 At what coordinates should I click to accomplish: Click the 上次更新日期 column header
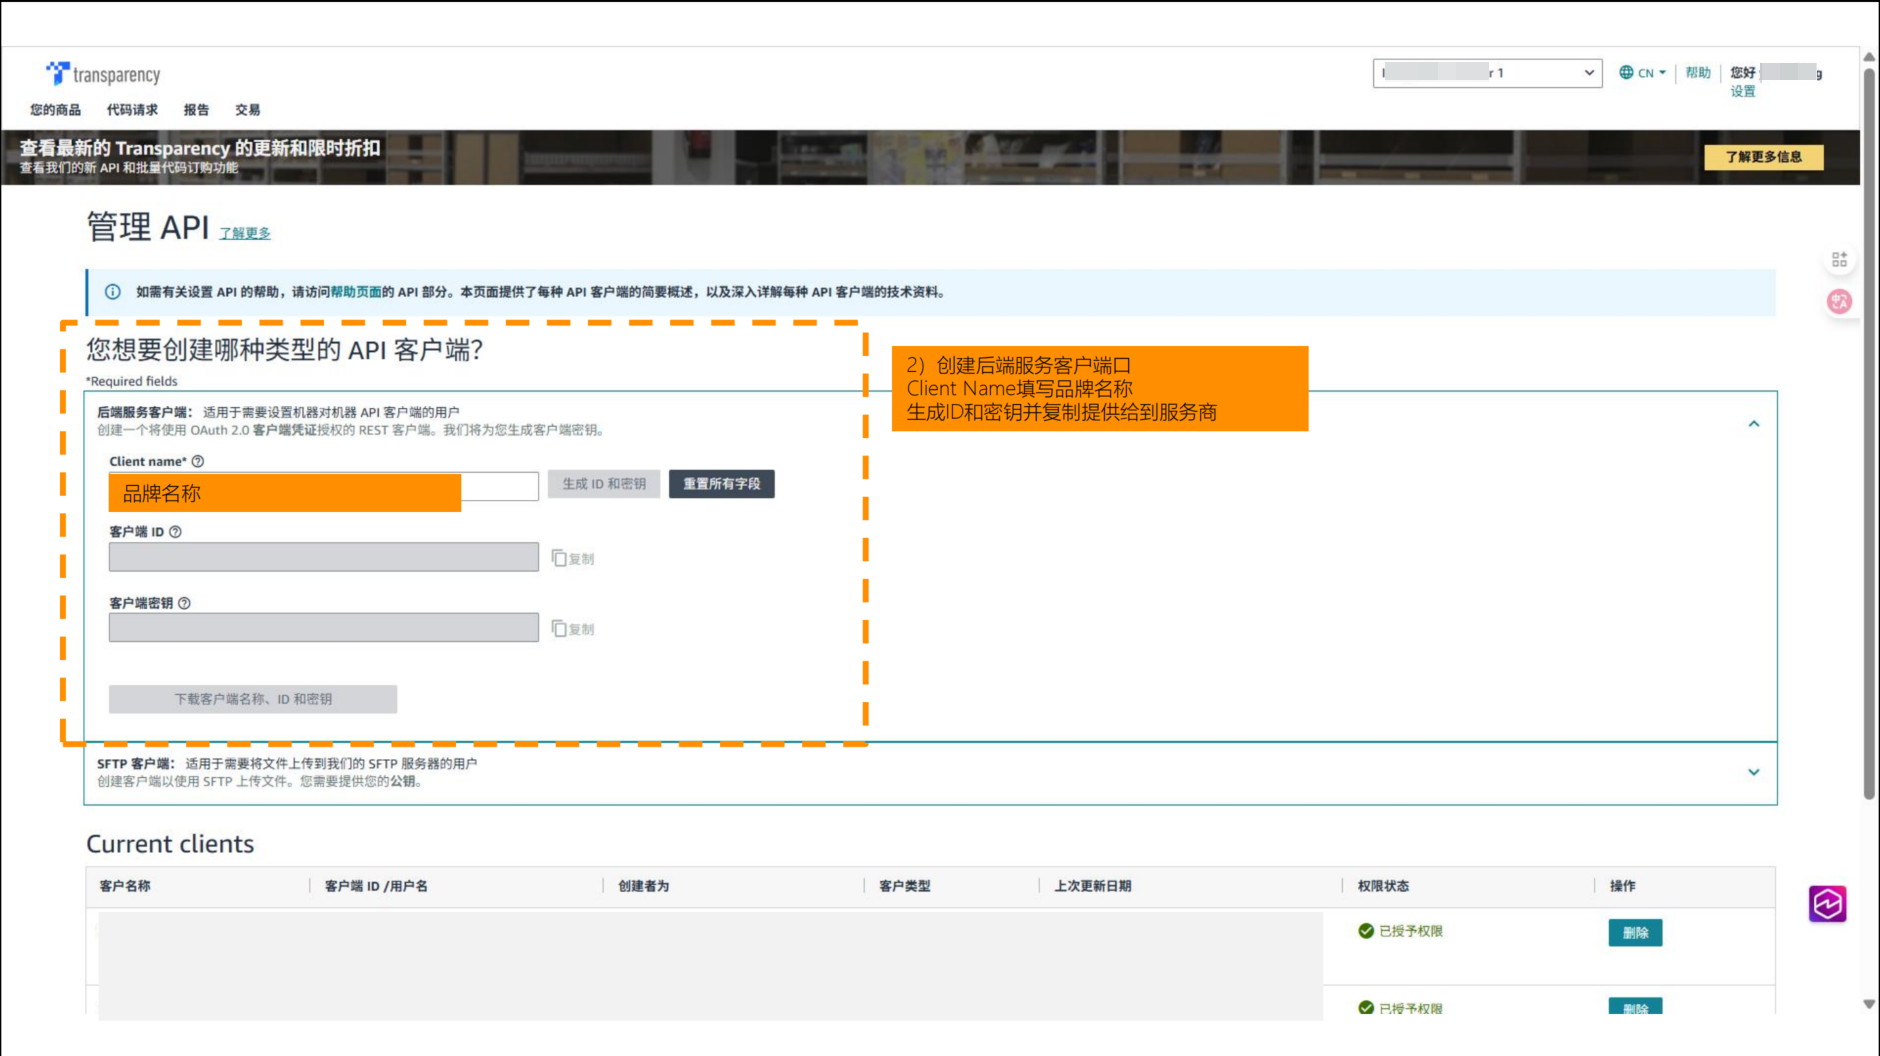[x=1093, y=886]
